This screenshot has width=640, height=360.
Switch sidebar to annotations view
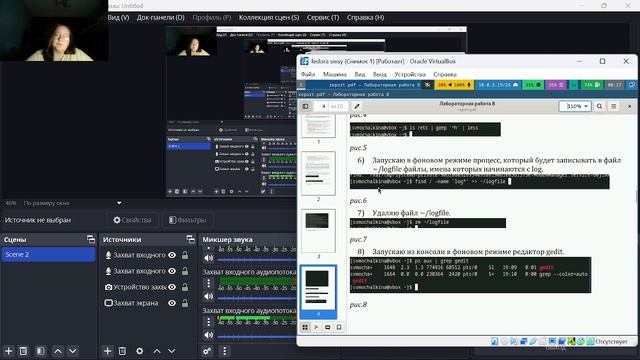click(327, 327)
